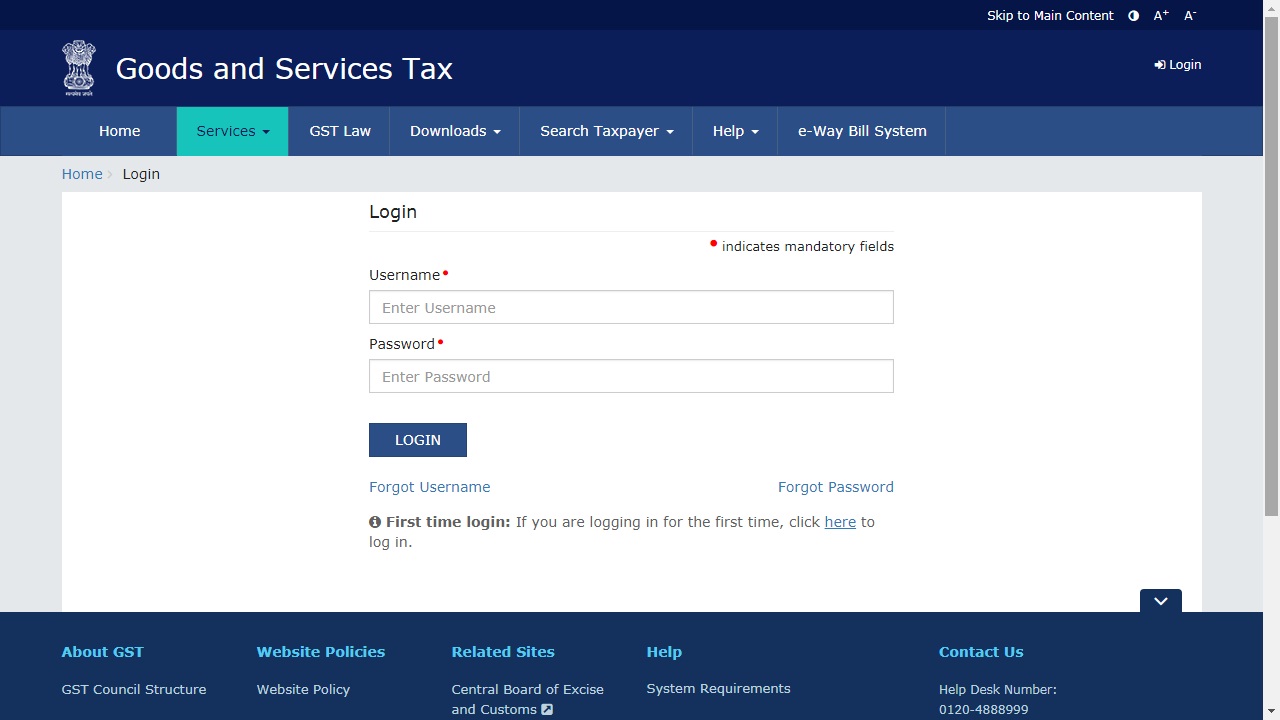Expand the Help navigation menu
Screen dimensions: 1280x720
click(x=735, y=131)
